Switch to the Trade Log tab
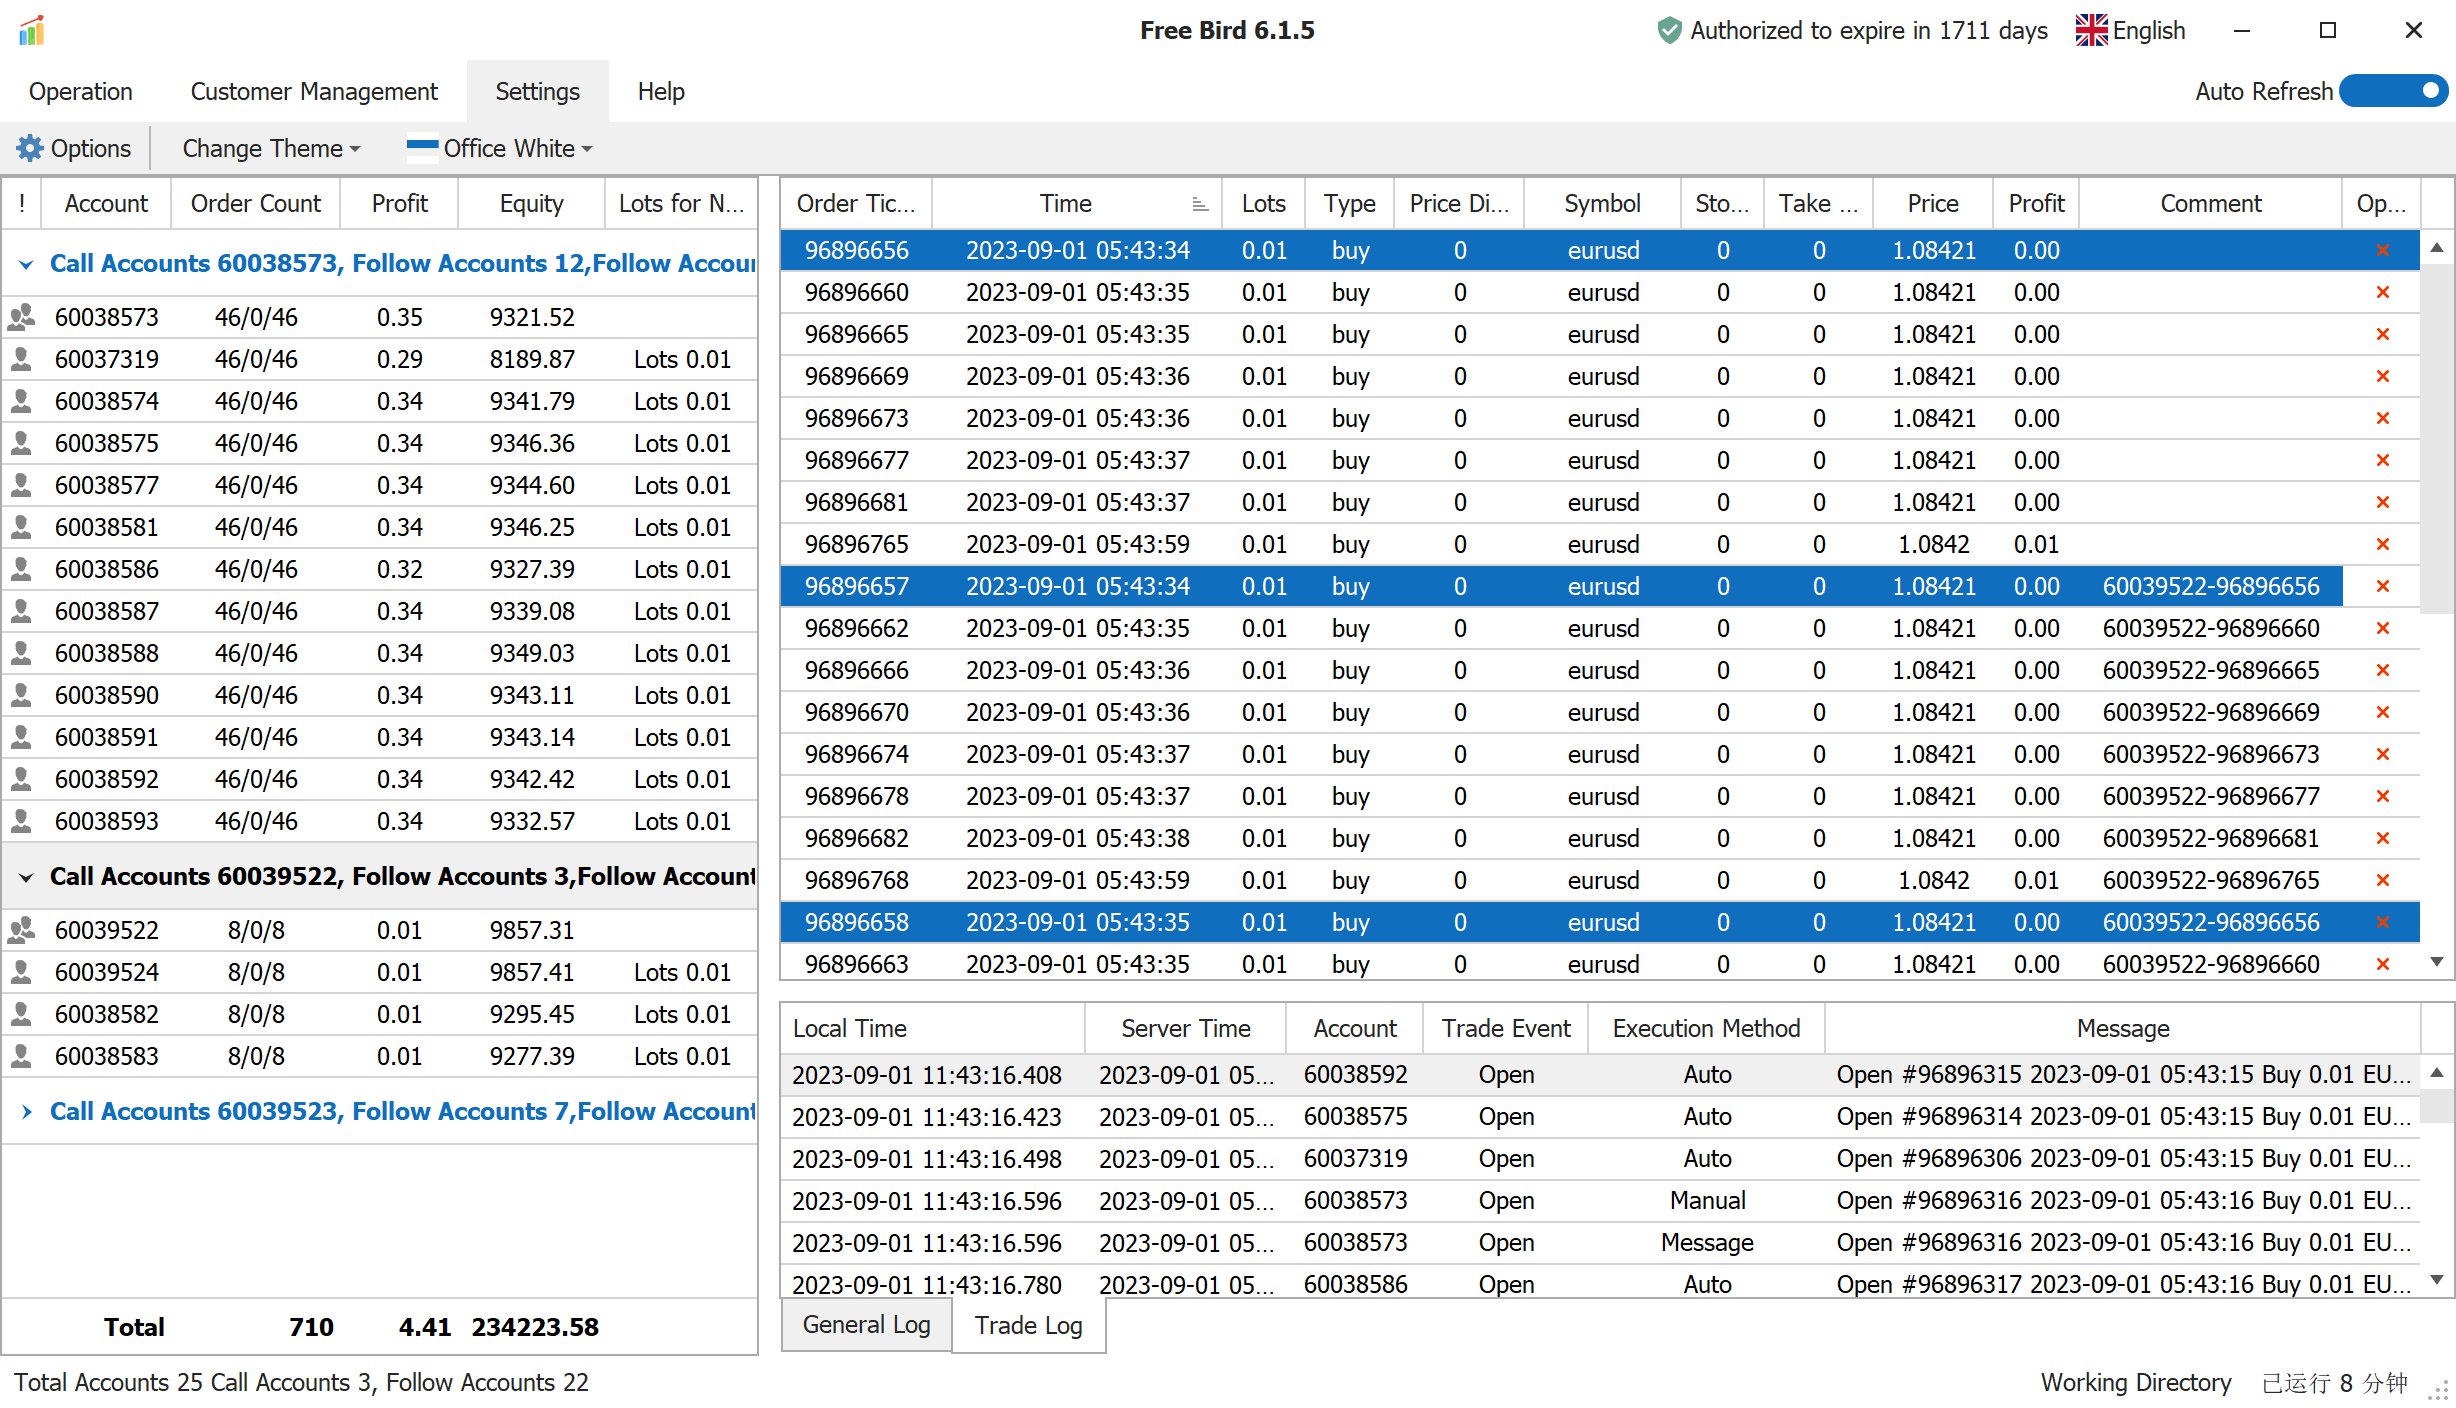The image size is (2456, 1408). (1029, 1325)
